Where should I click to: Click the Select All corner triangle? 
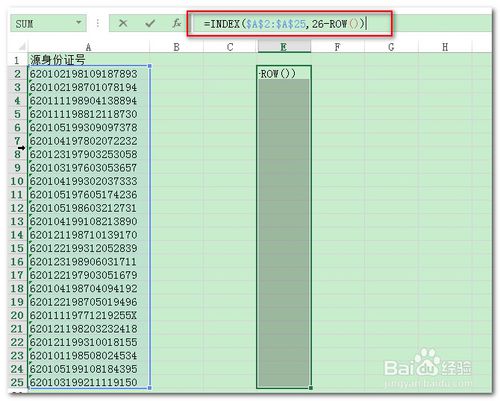22,46
